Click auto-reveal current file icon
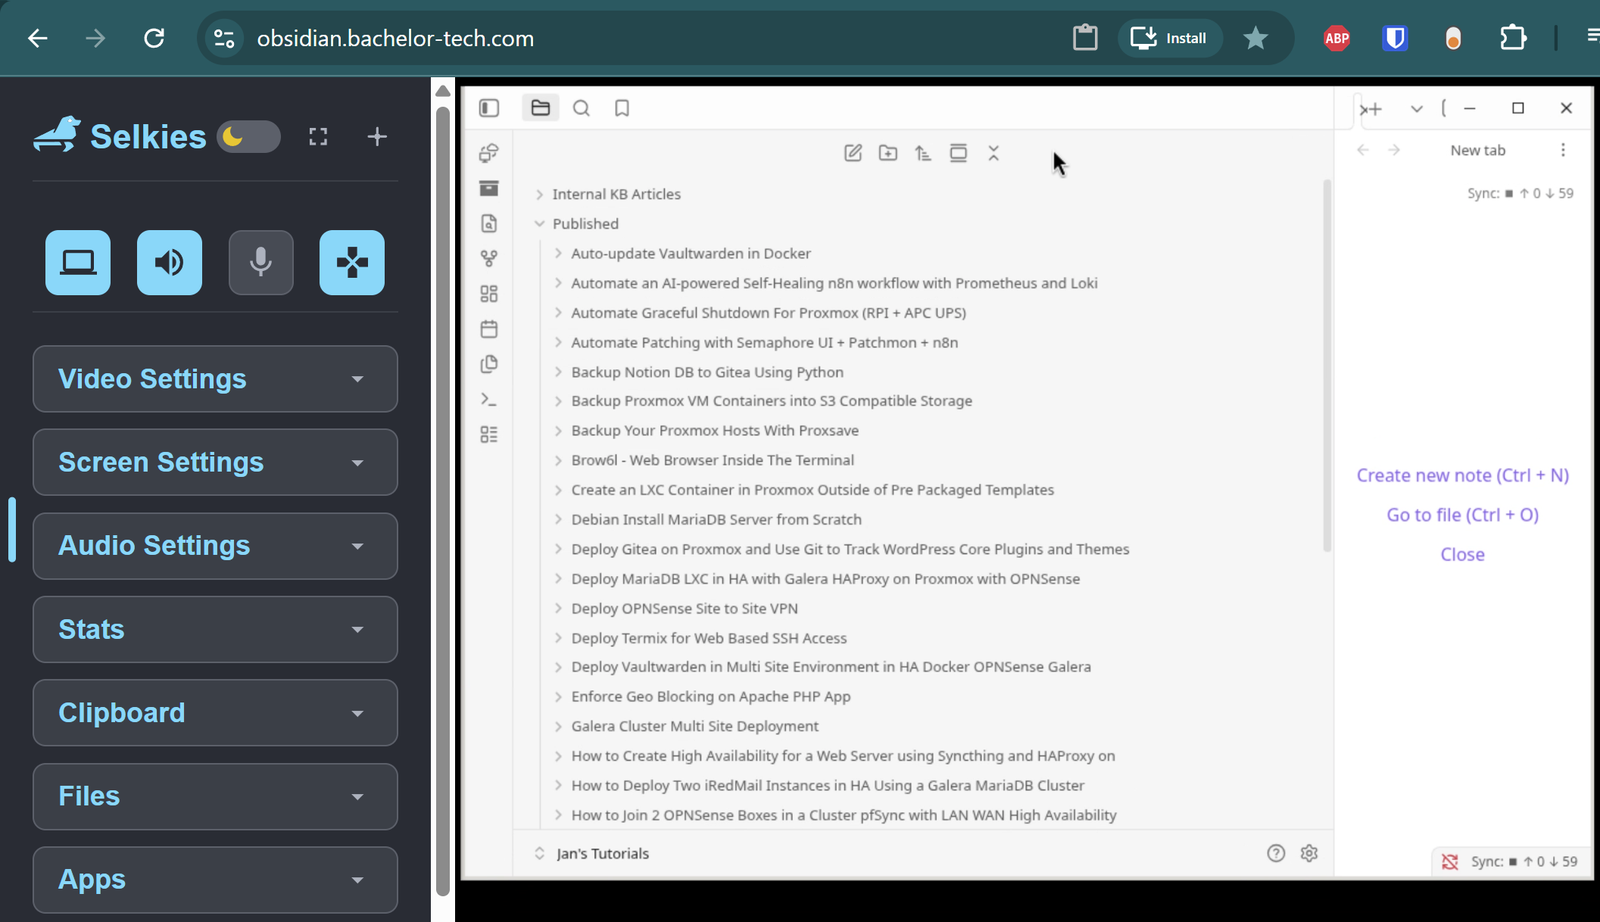The height and width of the screenshot is (922, 1600). (x=958, y=153)
